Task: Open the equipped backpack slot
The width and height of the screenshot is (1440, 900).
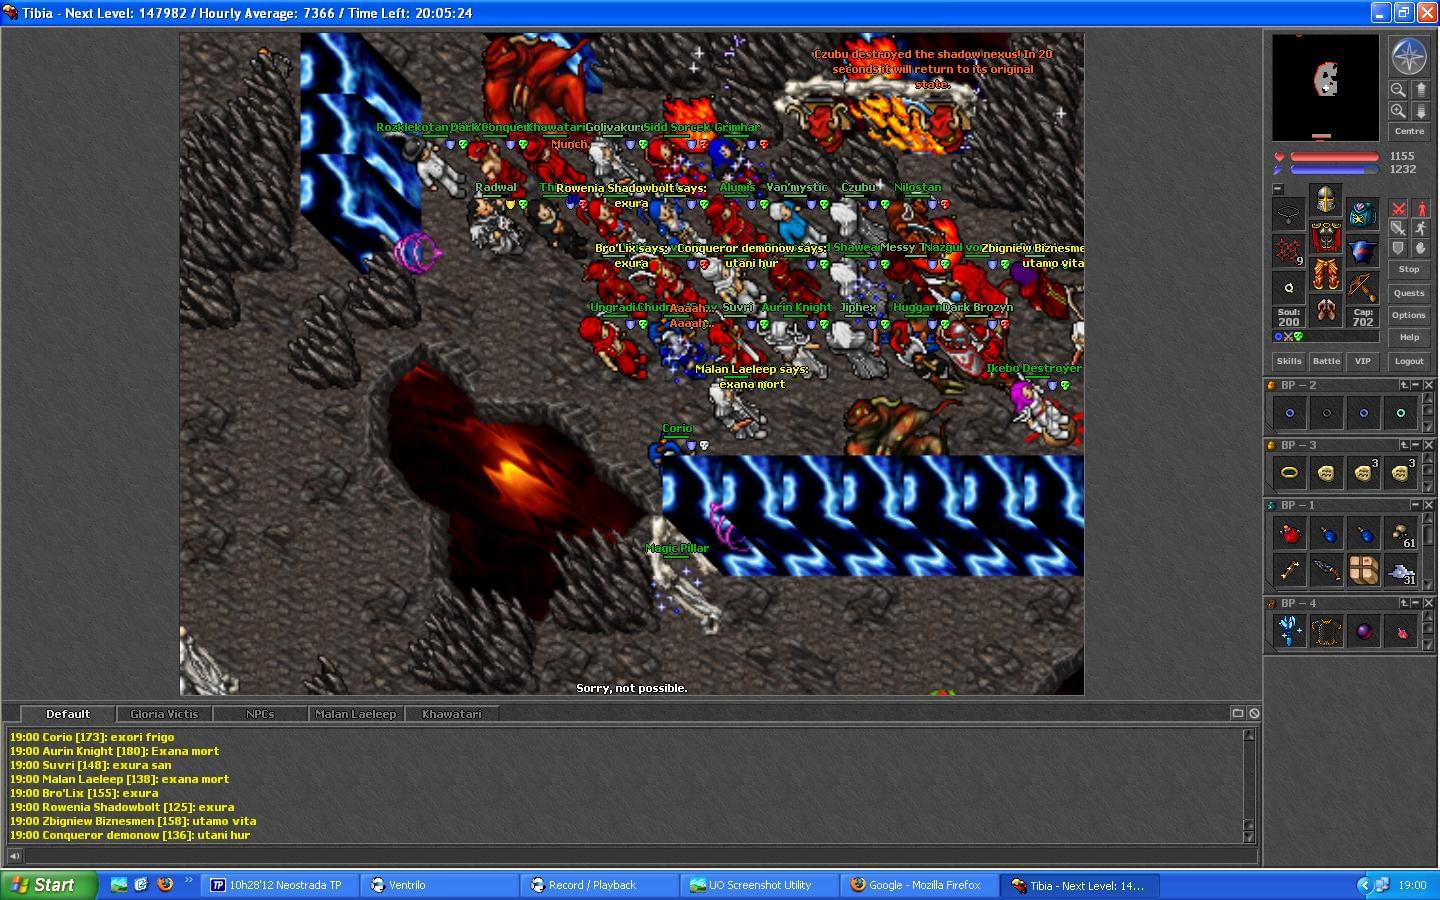Action: coord(1363,214)
